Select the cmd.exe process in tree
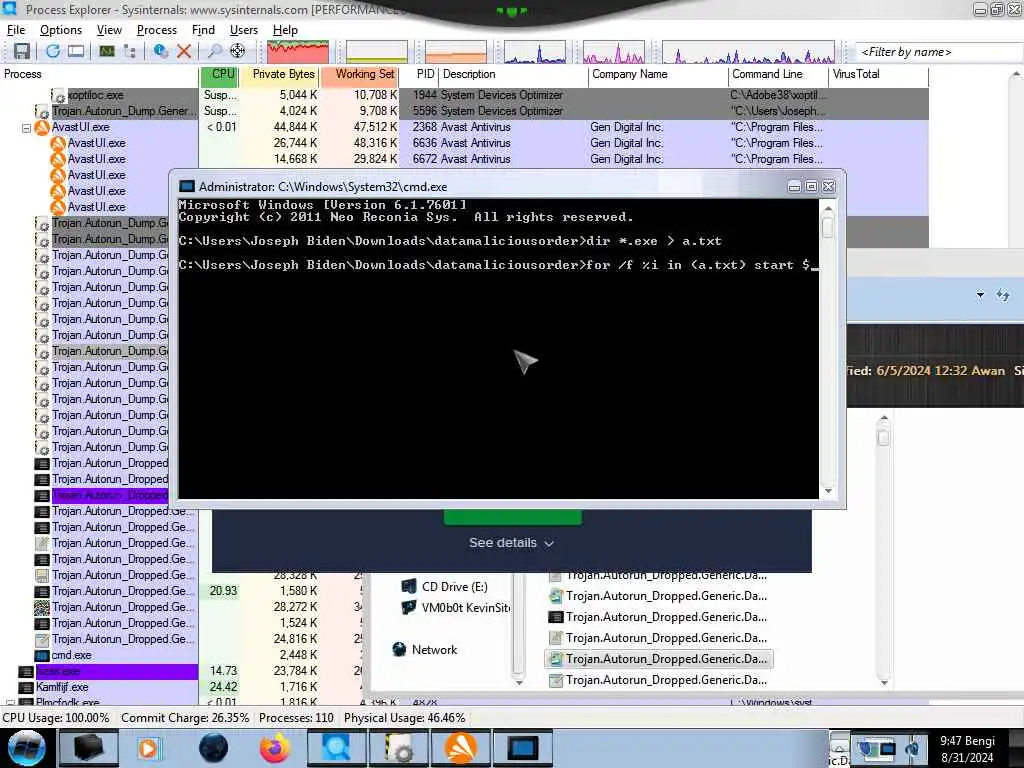Image resolution: width=1024 pixels, height=768 pixels. [x=71, y=655]
